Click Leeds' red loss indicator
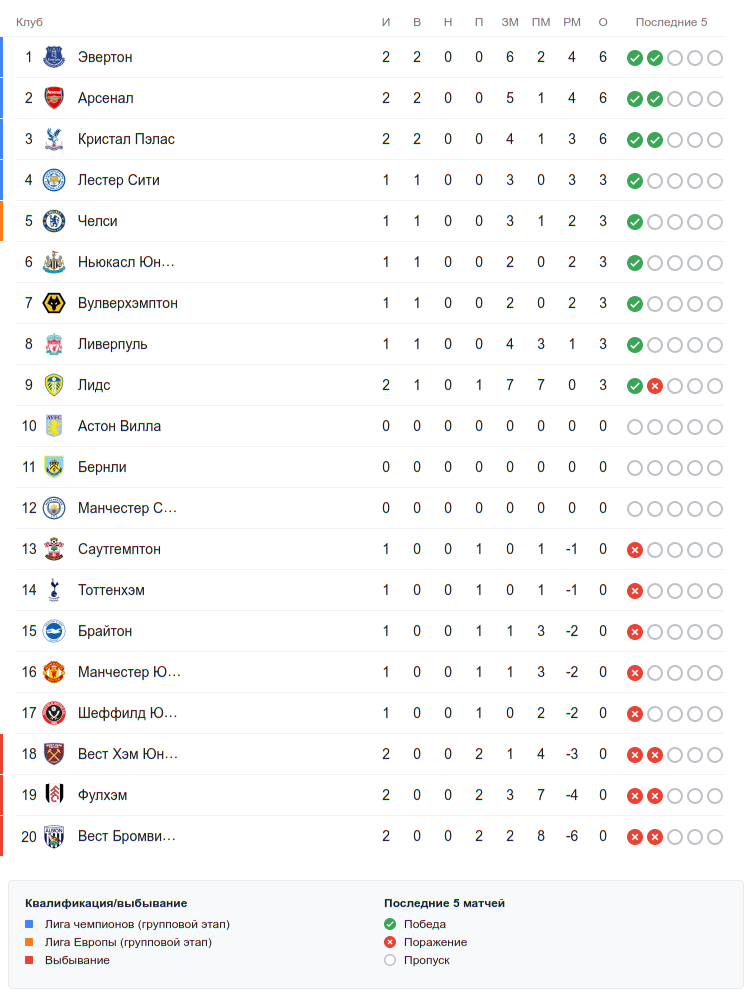Image resolution: width=752 pixels, height=997 pixels. (x=655, y=386)
